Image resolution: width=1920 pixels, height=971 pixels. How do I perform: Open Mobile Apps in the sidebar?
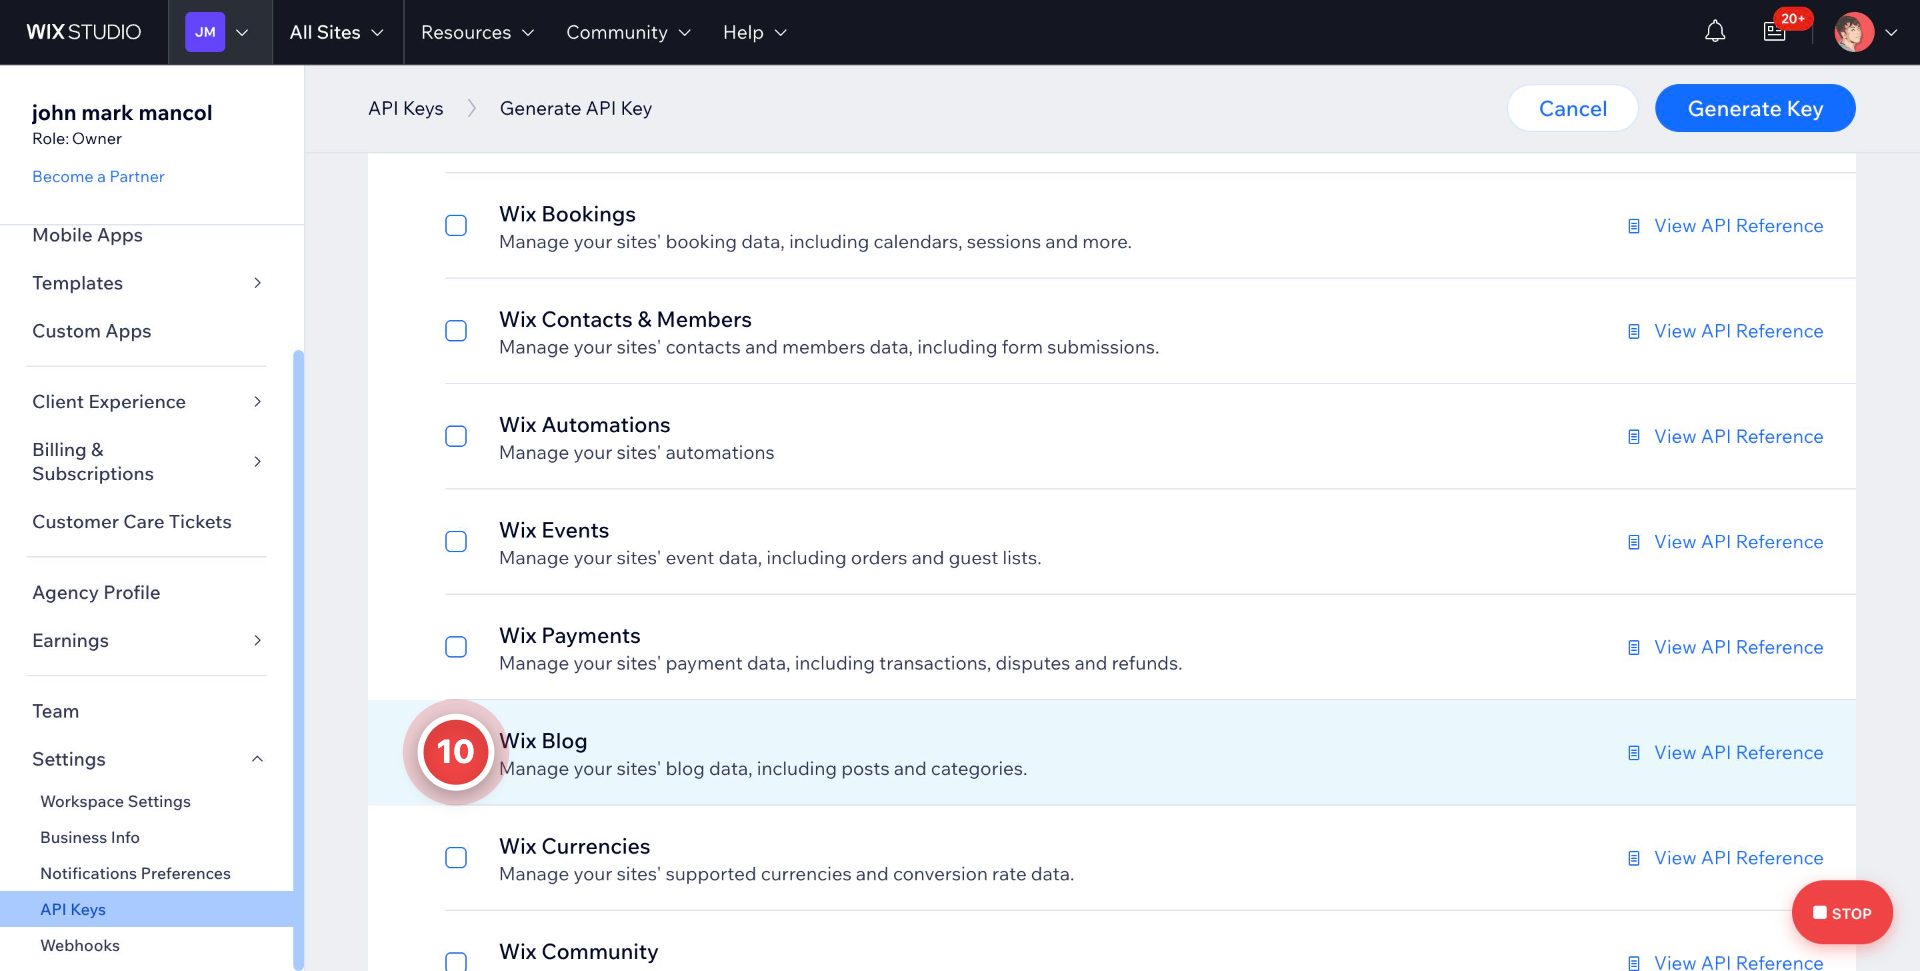87,235
